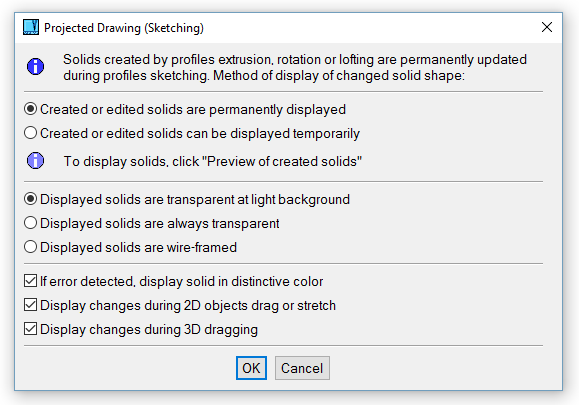Click the Cancel button
The width and height of the screenshot is (579, 405).
pos(302,368)
